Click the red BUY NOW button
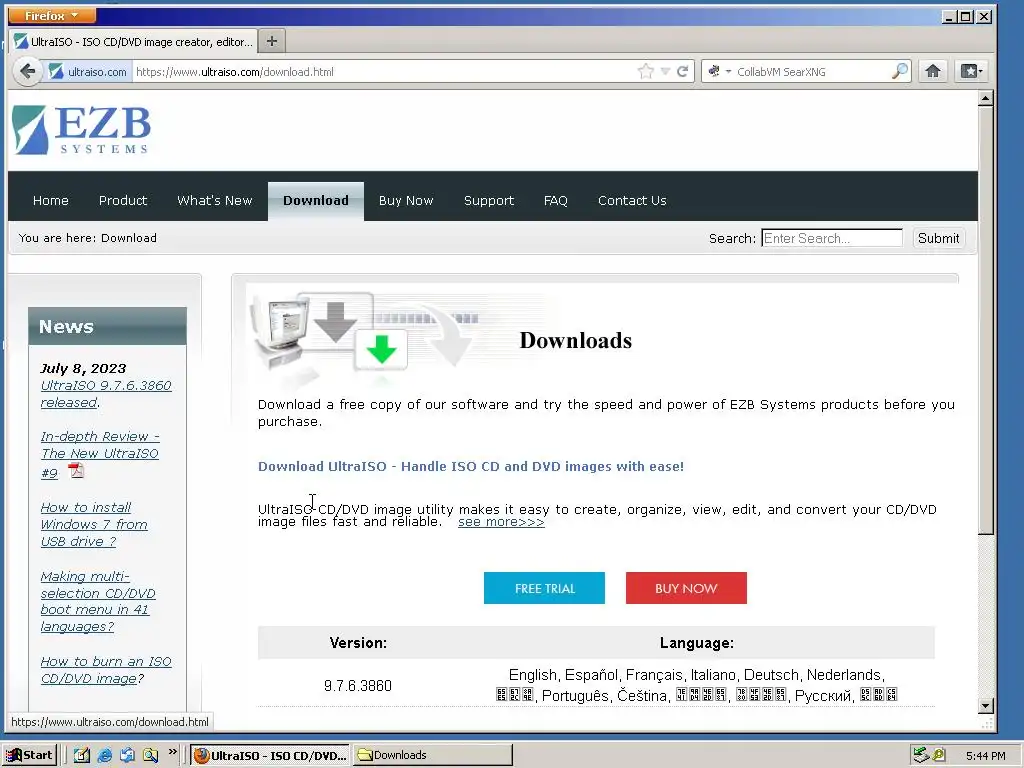 tap(686, 588)
